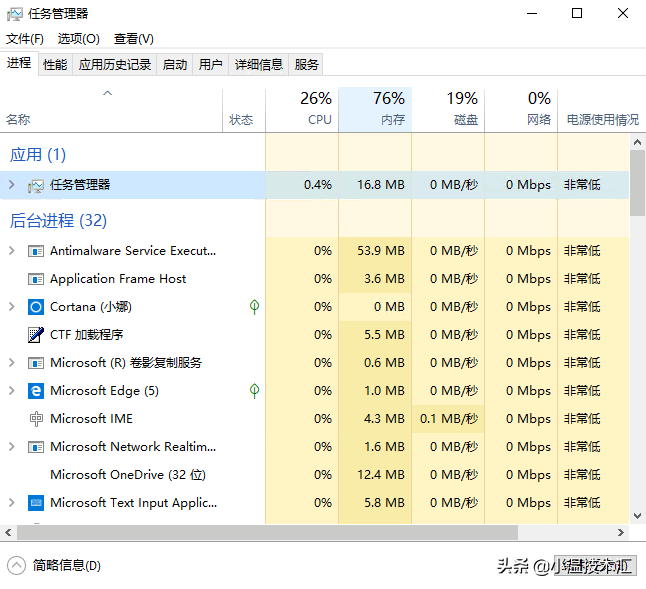This screenshot has height=589, width=646.
Task: Click the vertical scrollbar down arrow
Action: pyautogui.click(x=637, y=516)
